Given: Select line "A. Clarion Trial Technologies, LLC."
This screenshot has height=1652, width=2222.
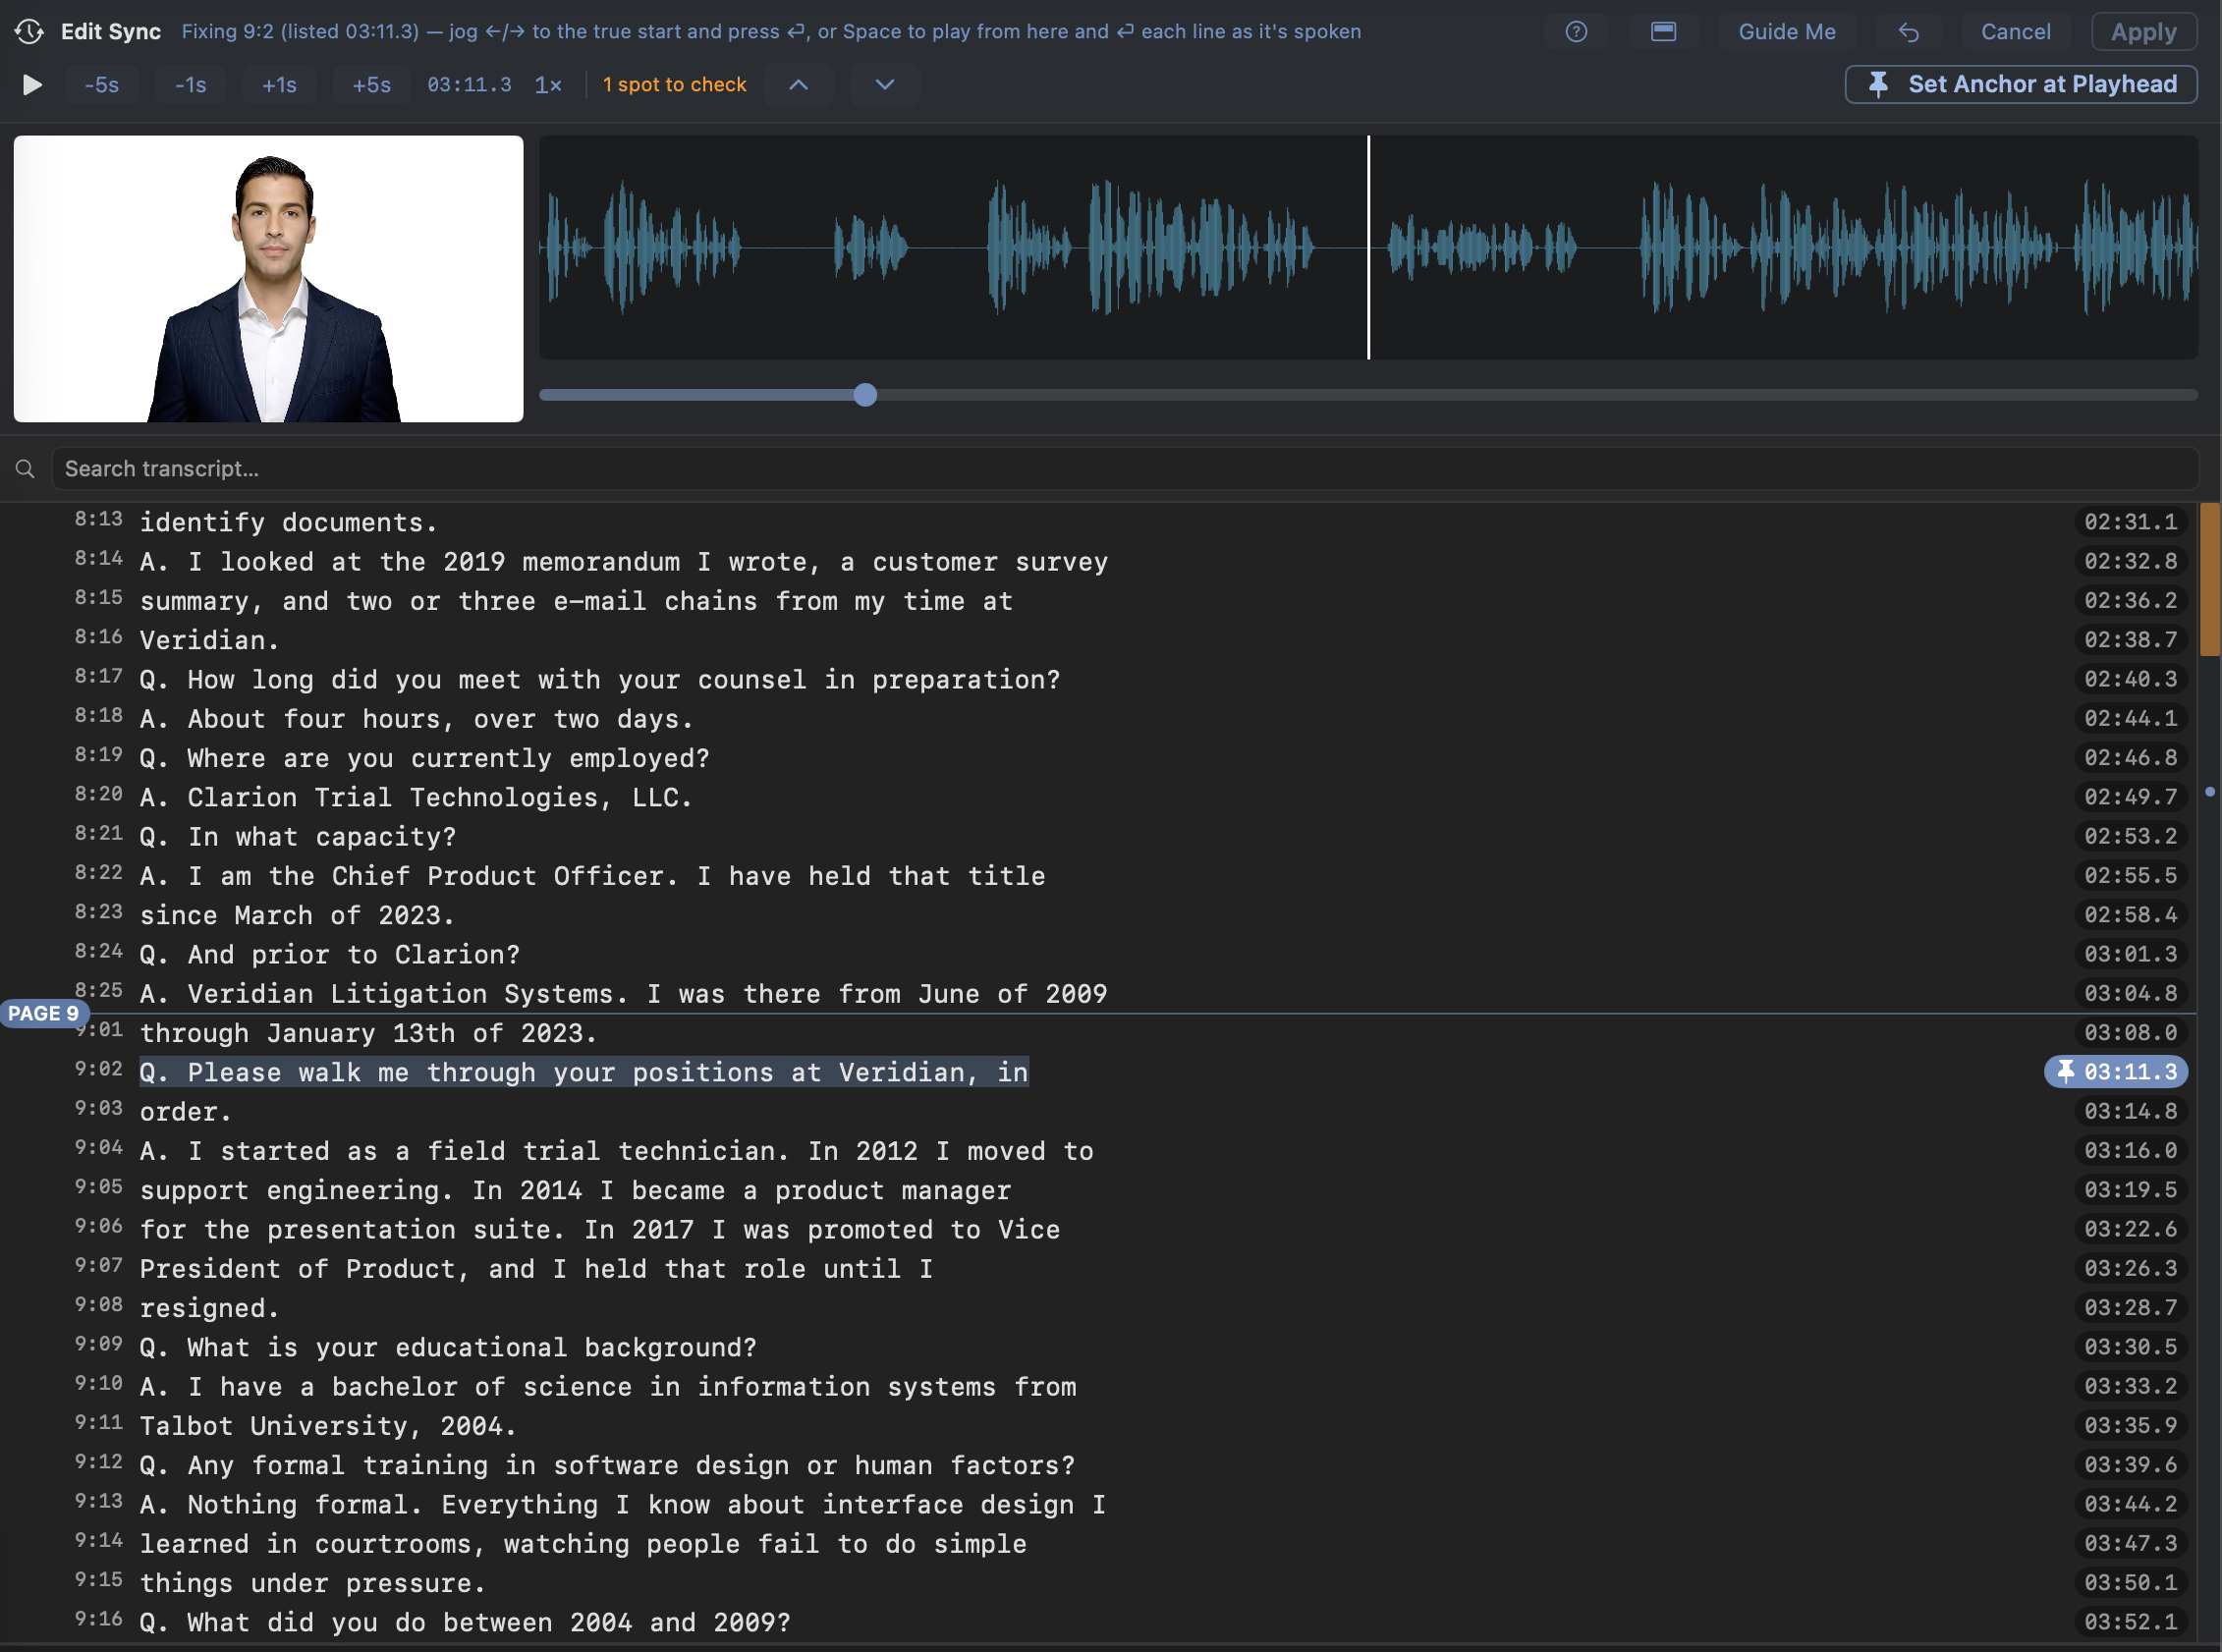Looking at the screenshot, I should pyautogui.click(x=416, y=798).
